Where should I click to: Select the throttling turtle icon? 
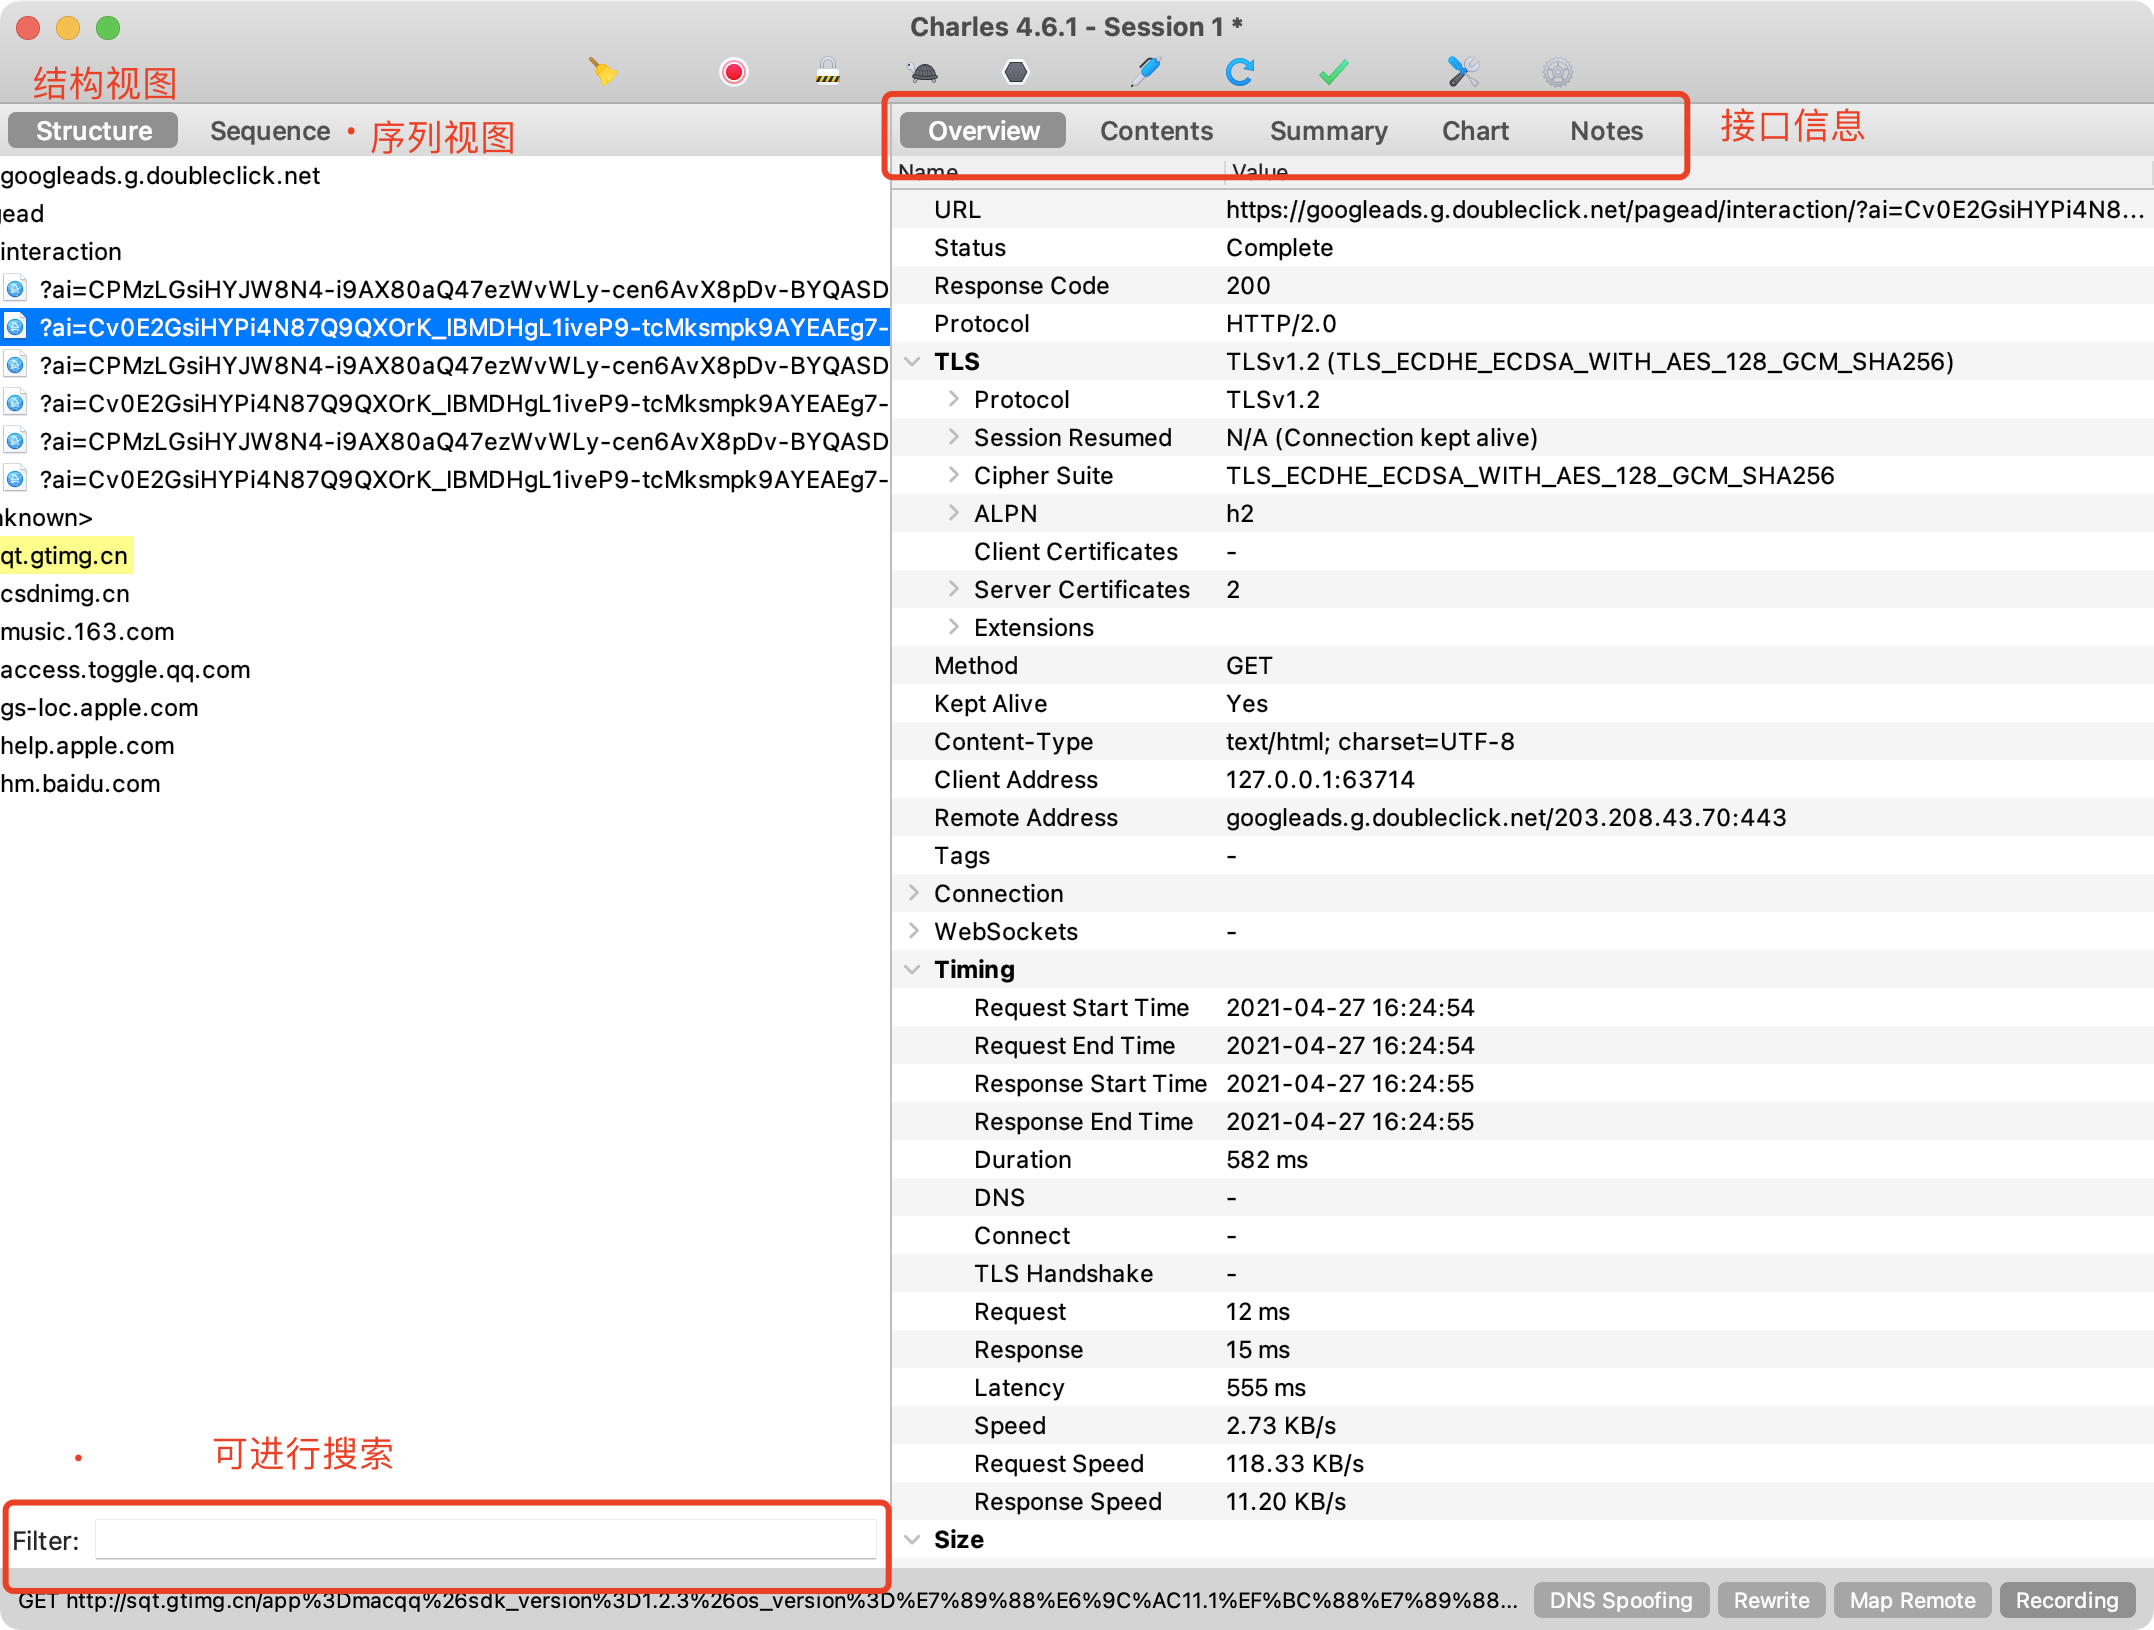tap(925, 72)
